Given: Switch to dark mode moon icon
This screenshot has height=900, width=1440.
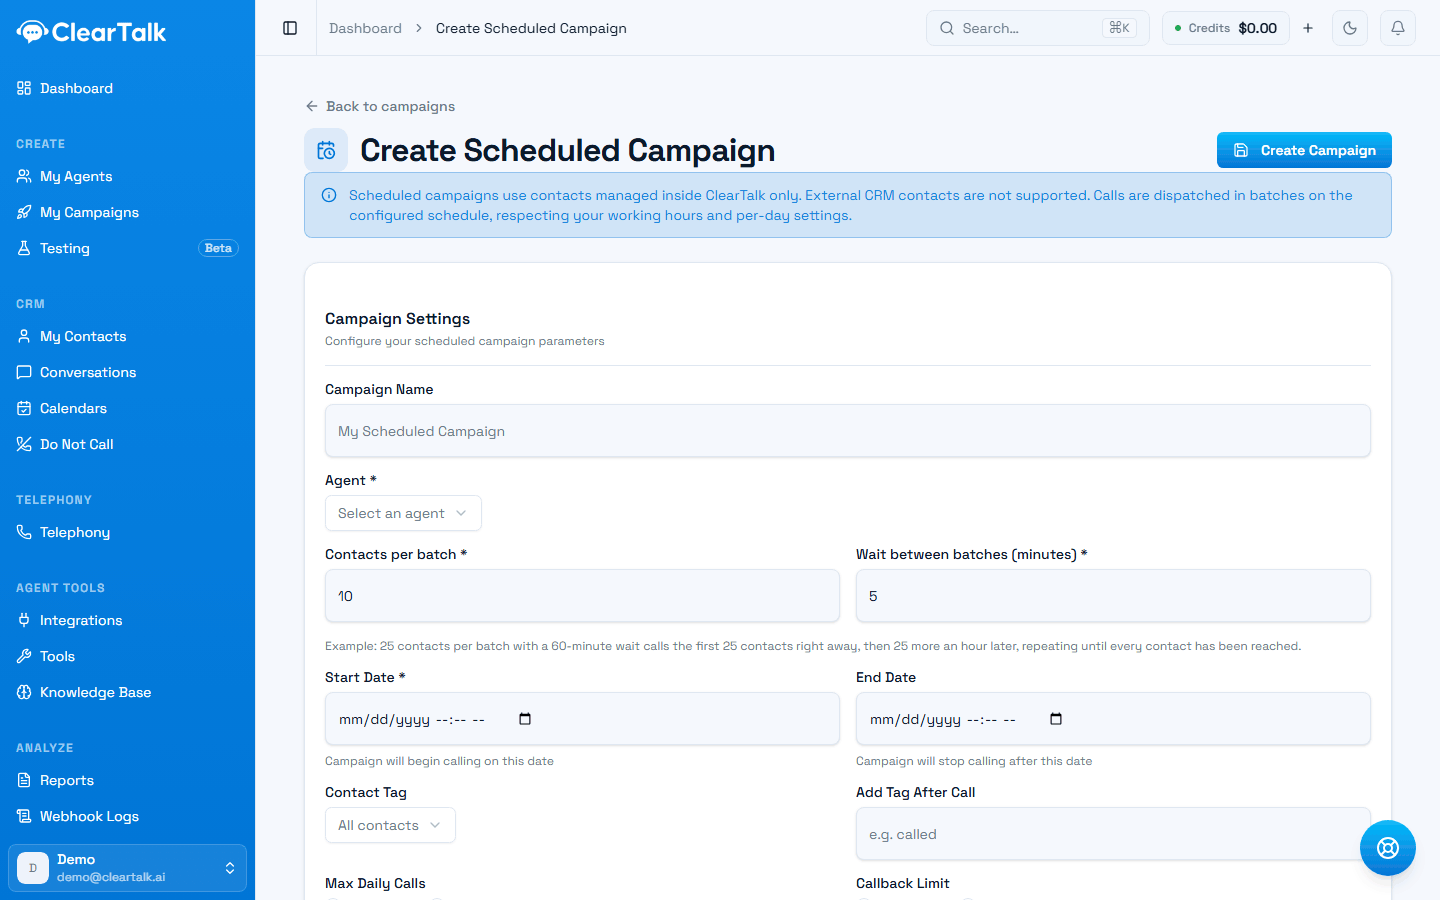Looking at the screenshot, I should 1350,28.
